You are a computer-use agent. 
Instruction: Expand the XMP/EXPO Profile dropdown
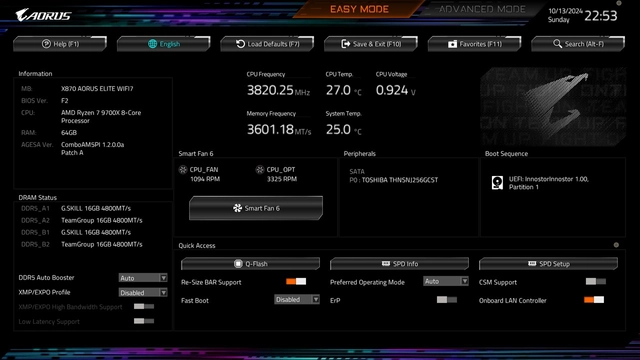pos(143,292)
